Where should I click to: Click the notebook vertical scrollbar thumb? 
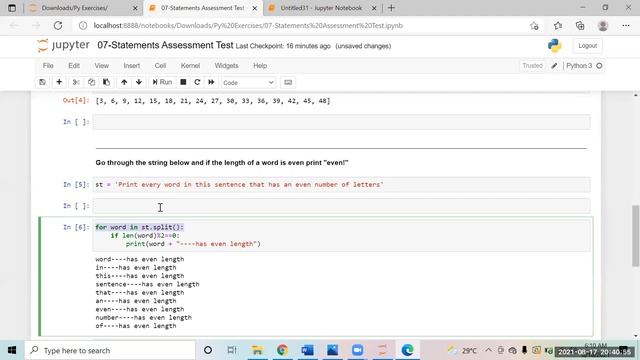pos(636,236)
